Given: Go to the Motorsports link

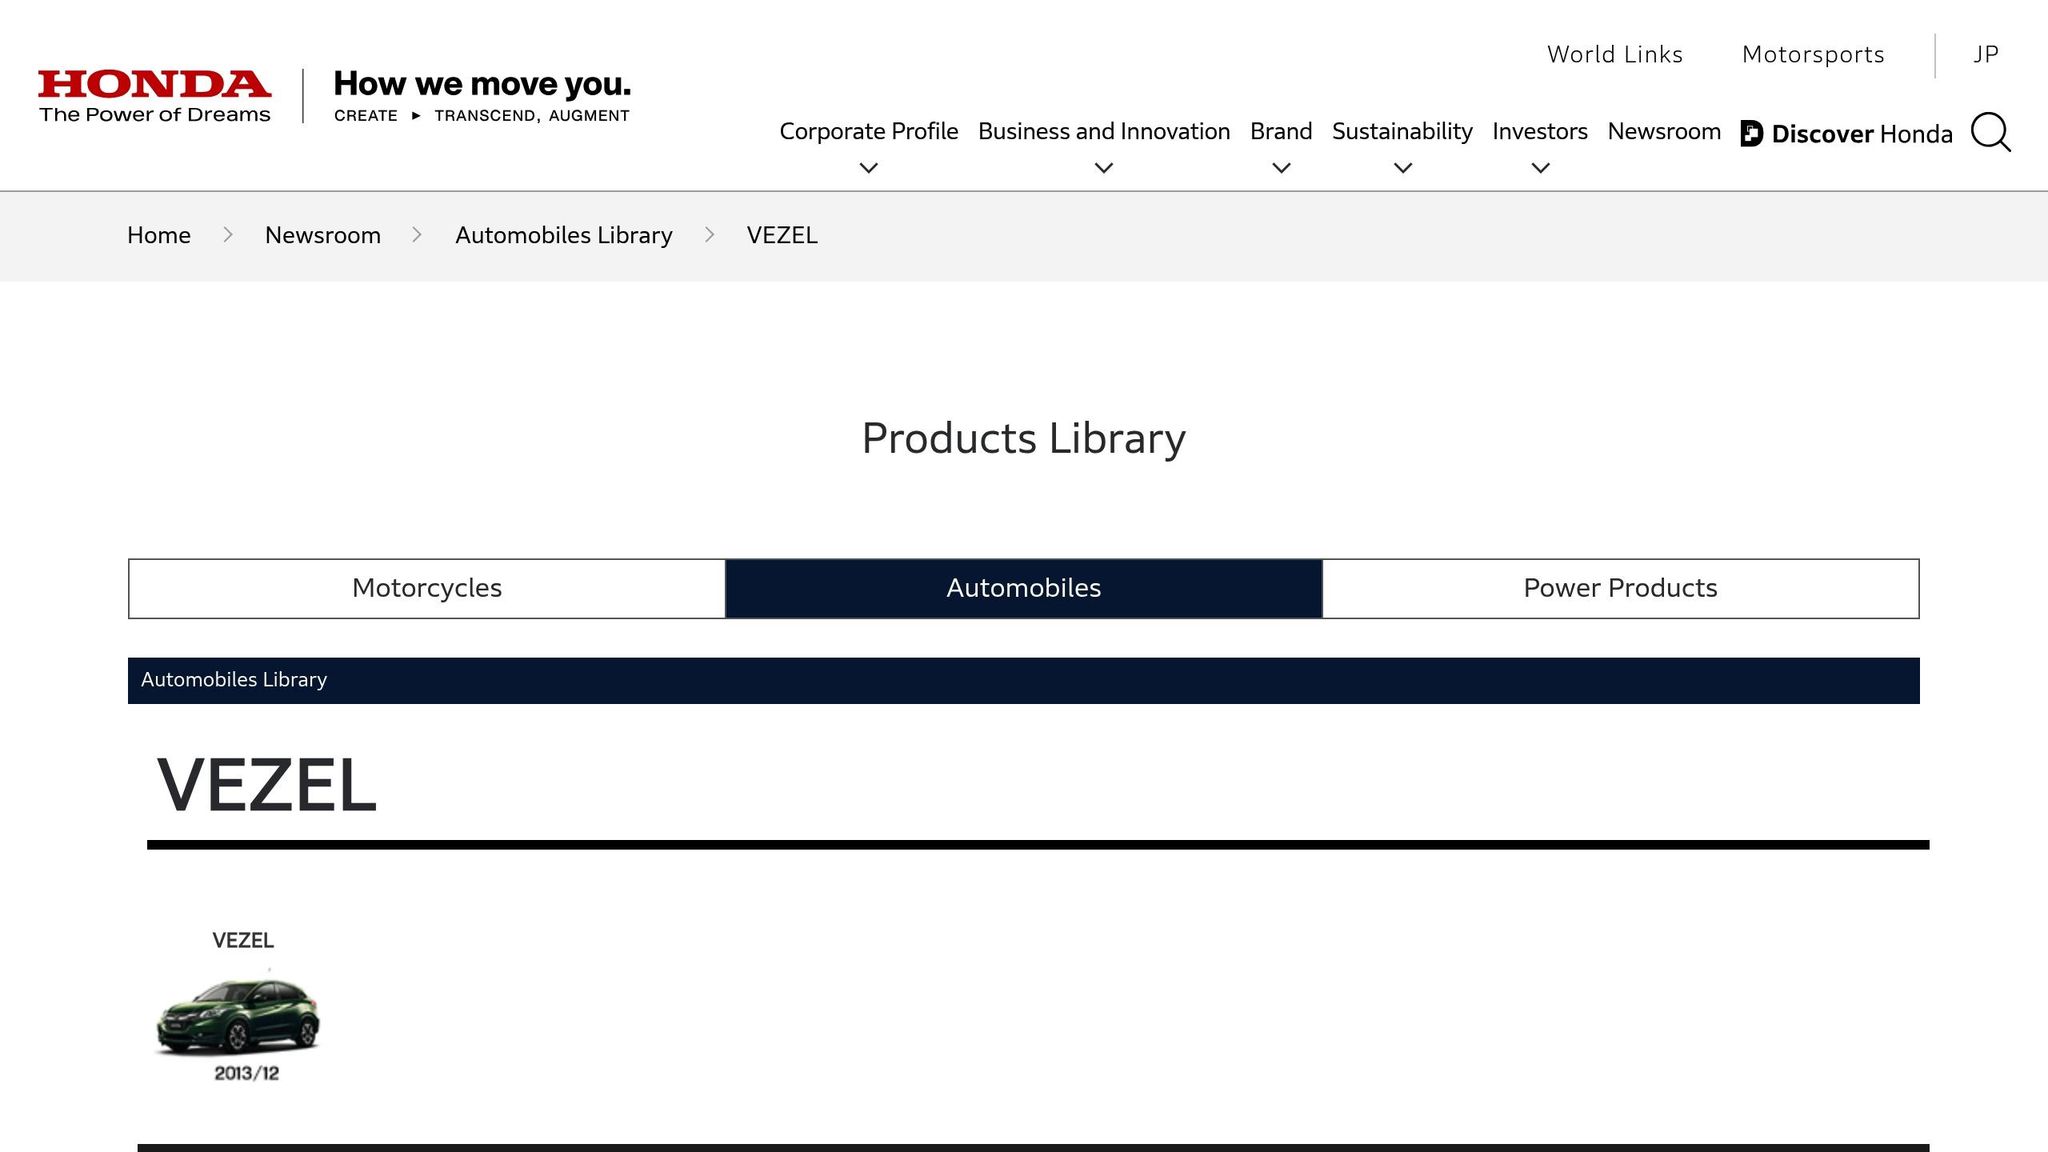Looking at the screenshot, I should (x=1812, y=54).
